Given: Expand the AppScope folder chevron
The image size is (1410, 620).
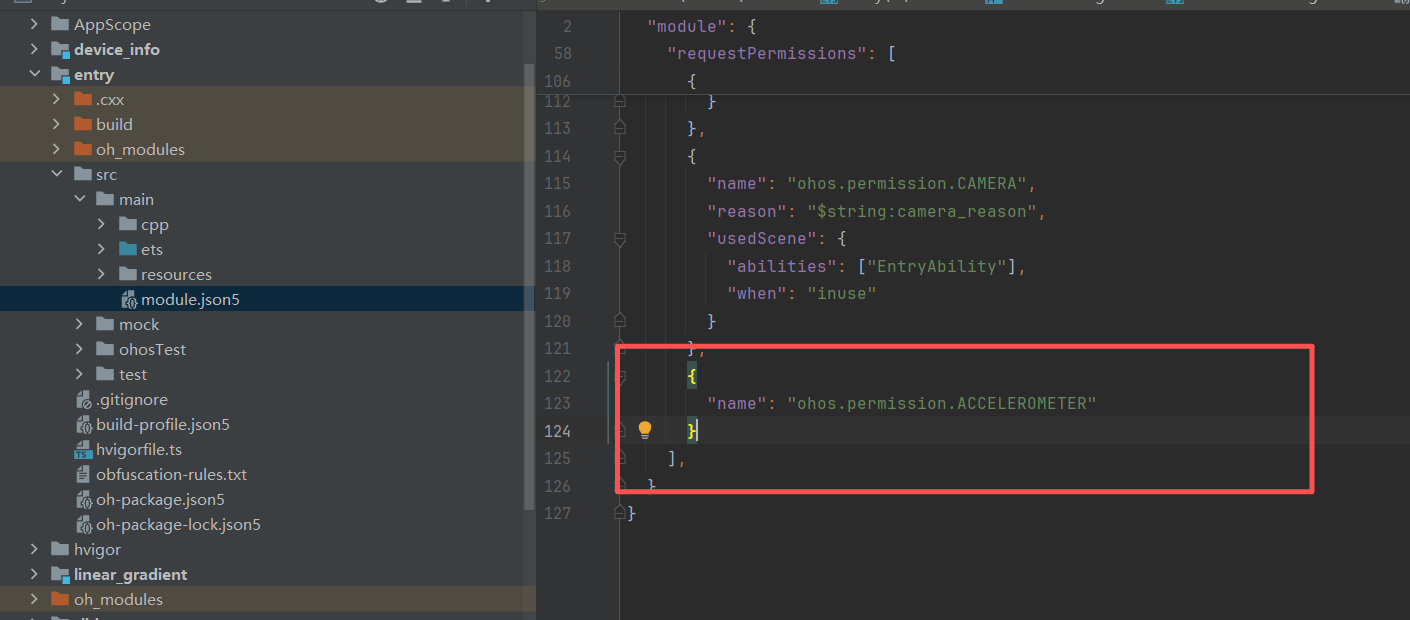Looking at the screenshot, I should click(34, 24).
